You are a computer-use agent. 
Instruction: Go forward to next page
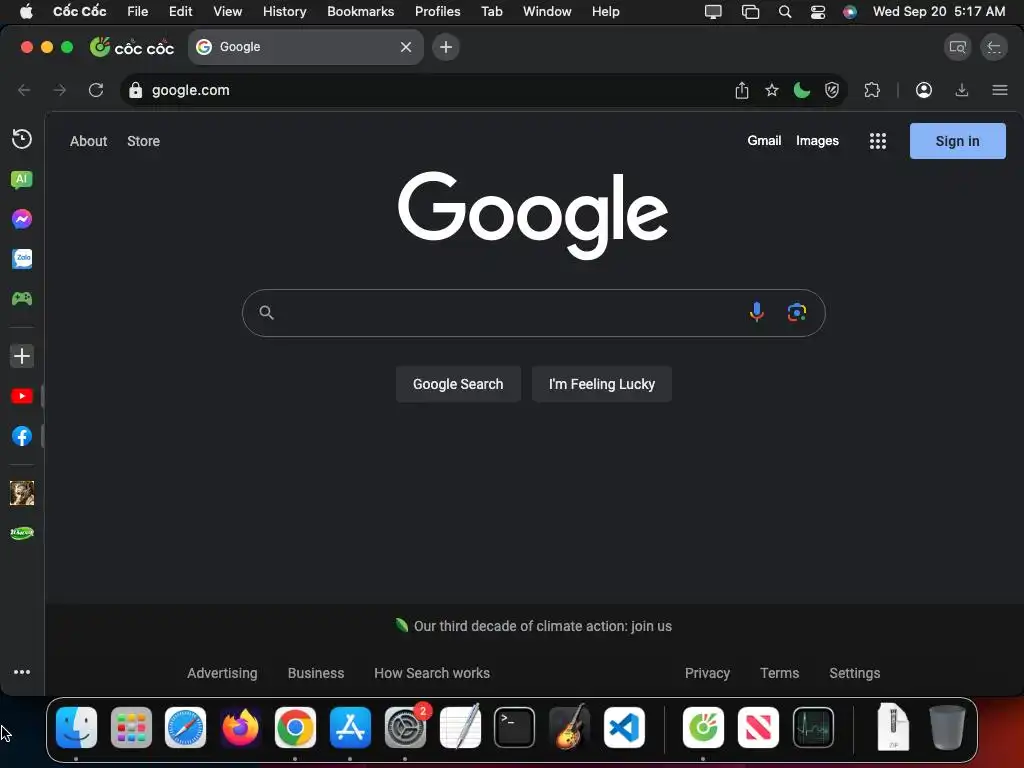point(59,90)
